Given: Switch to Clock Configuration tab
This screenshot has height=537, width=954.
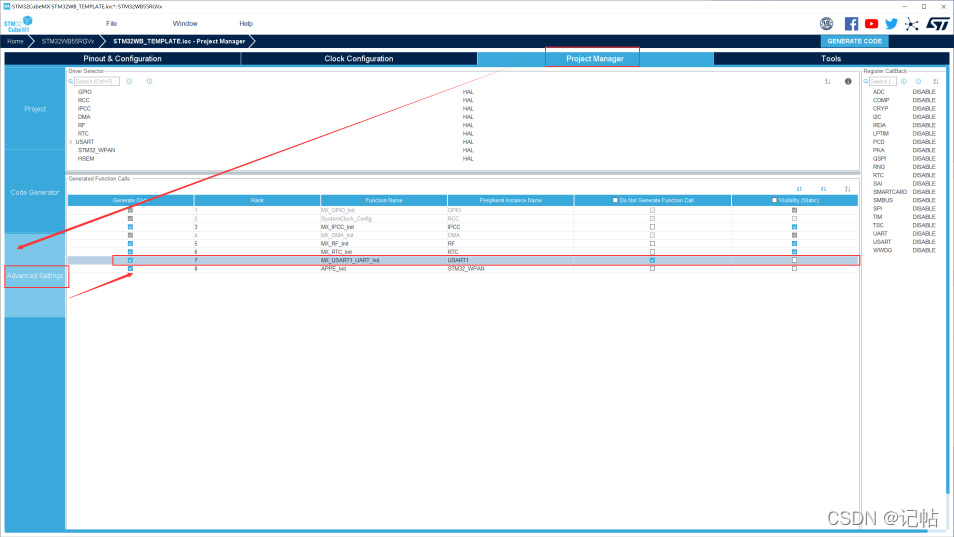Looking at the screenshot, I should pyautogui.click(x=358, y=59).
